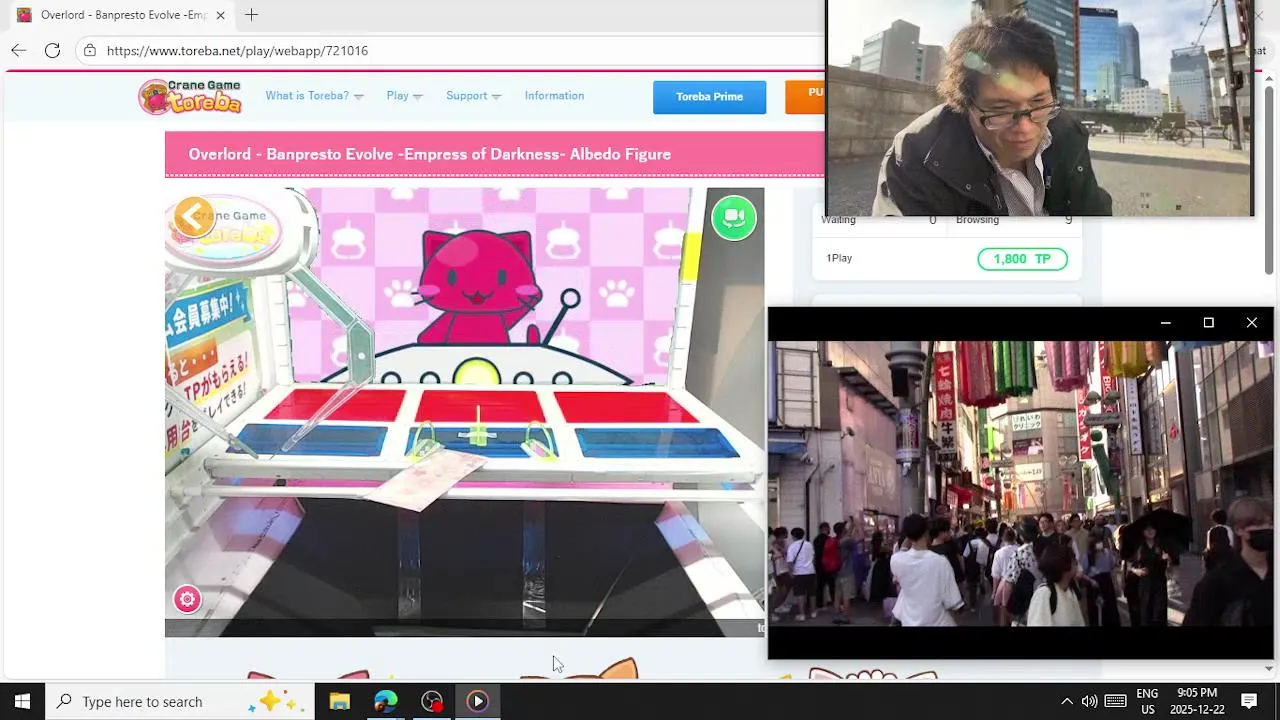This screenshot has width=1280, height=720.
Task: Navigate back in the browser
Action: pos(18,50)
